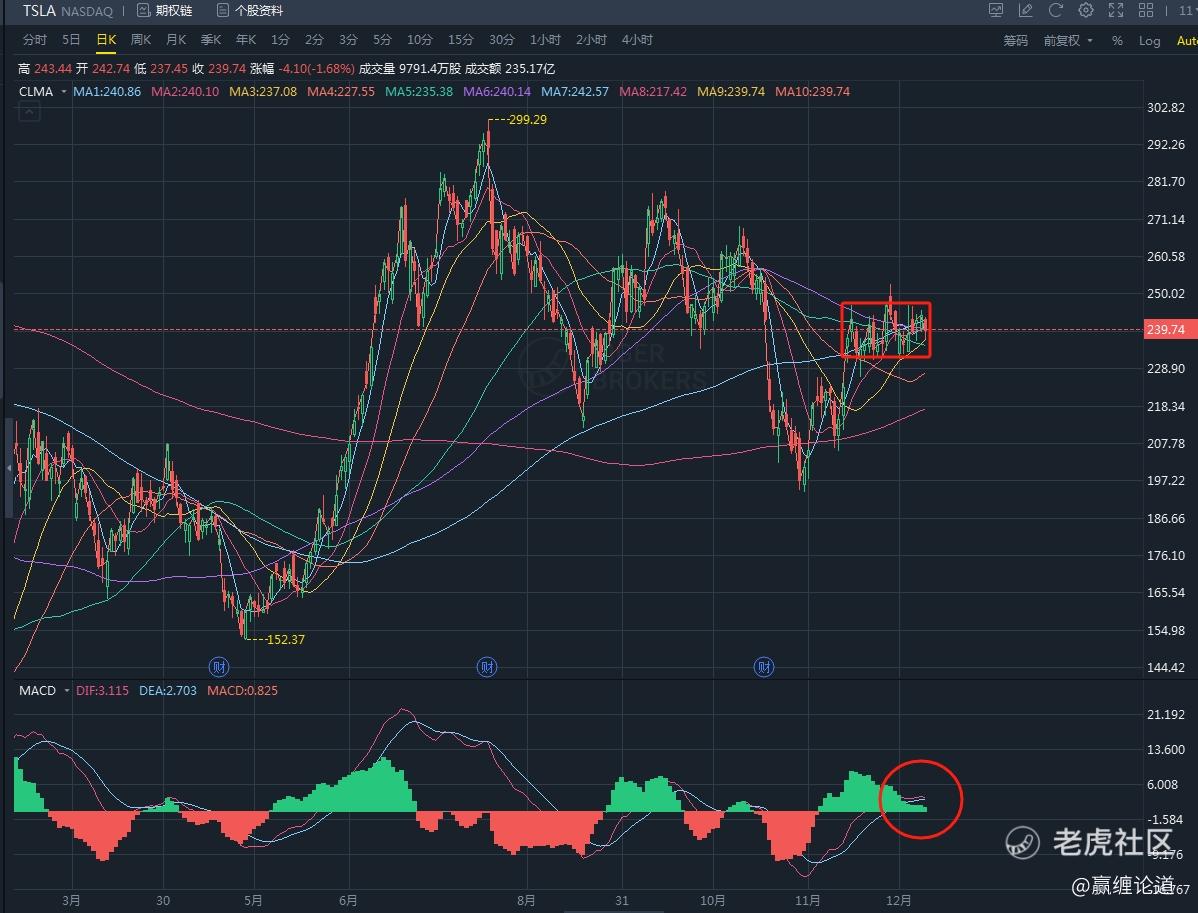
Task: Click the 个股资料 label text
Action: pos(259,11)
